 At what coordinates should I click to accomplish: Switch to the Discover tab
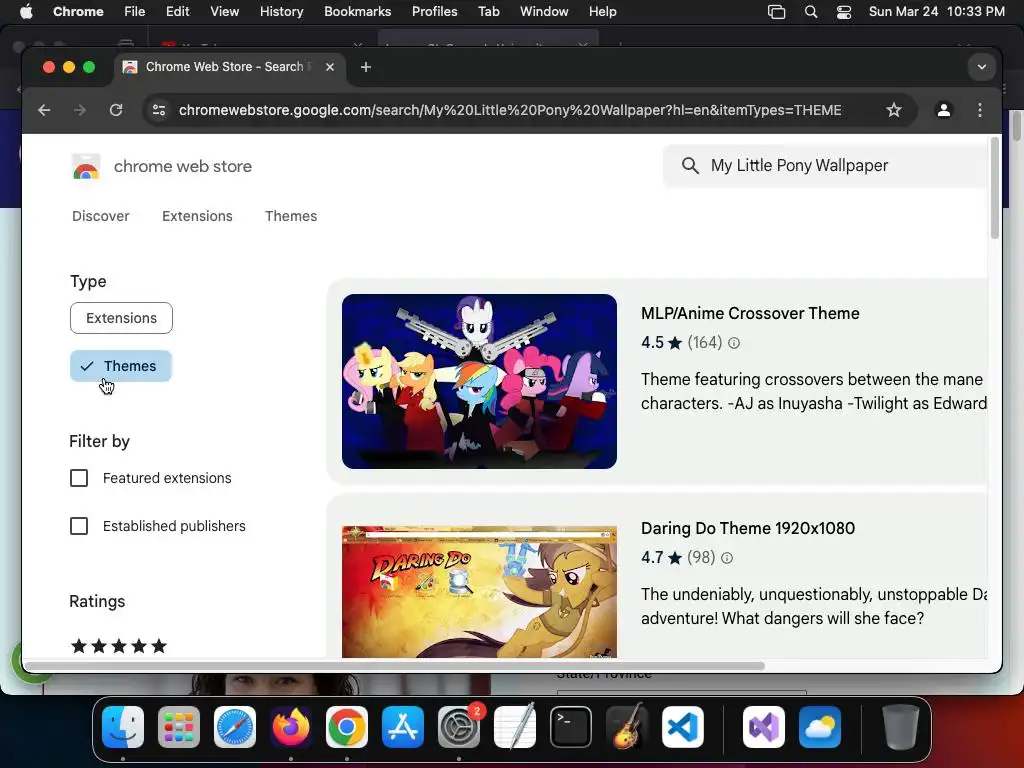[x=101, y=216]
